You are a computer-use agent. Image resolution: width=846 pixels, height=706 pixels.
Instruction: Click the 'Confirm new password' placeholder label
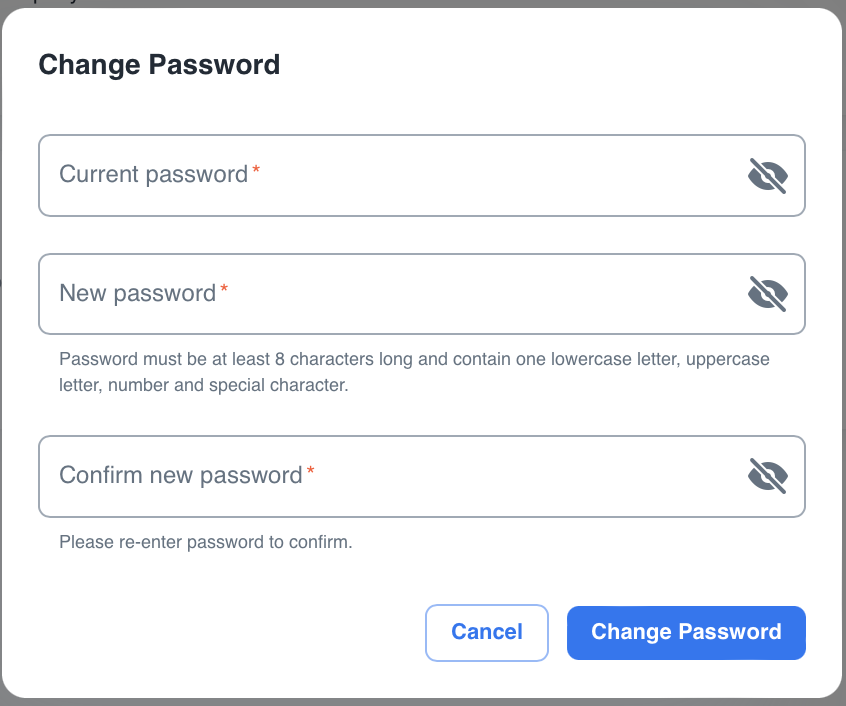pos(180,475)
